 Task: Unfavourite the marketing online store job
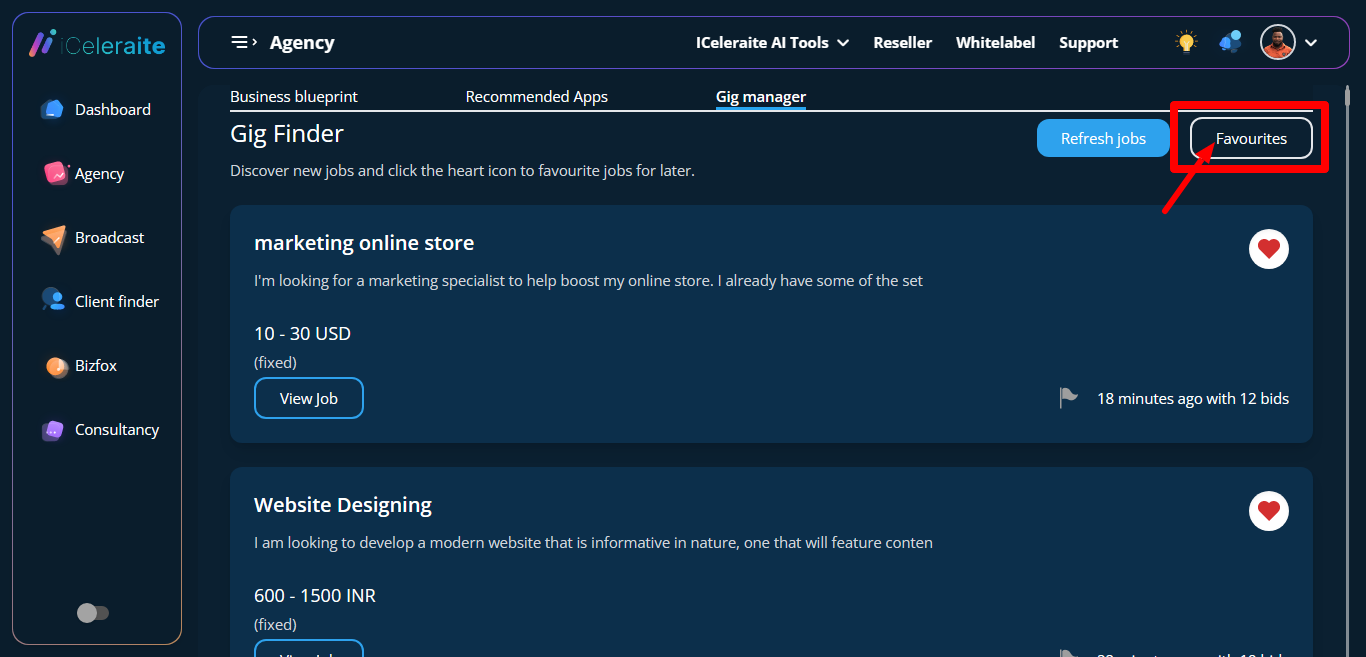tap(1268, 249)
